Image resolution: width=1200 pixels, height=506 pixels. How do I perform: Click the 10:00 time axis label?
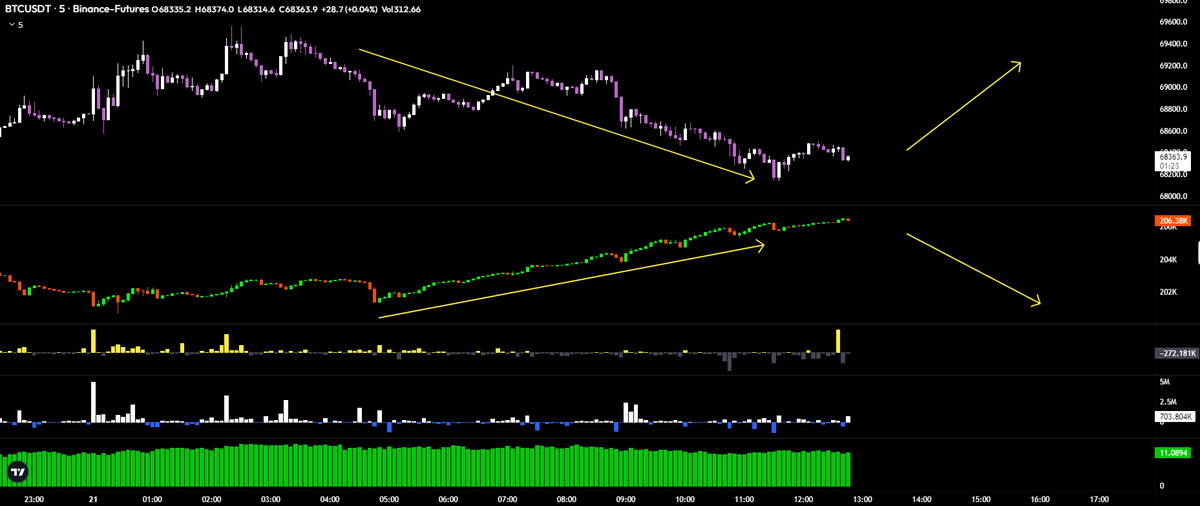pos(685,497)
